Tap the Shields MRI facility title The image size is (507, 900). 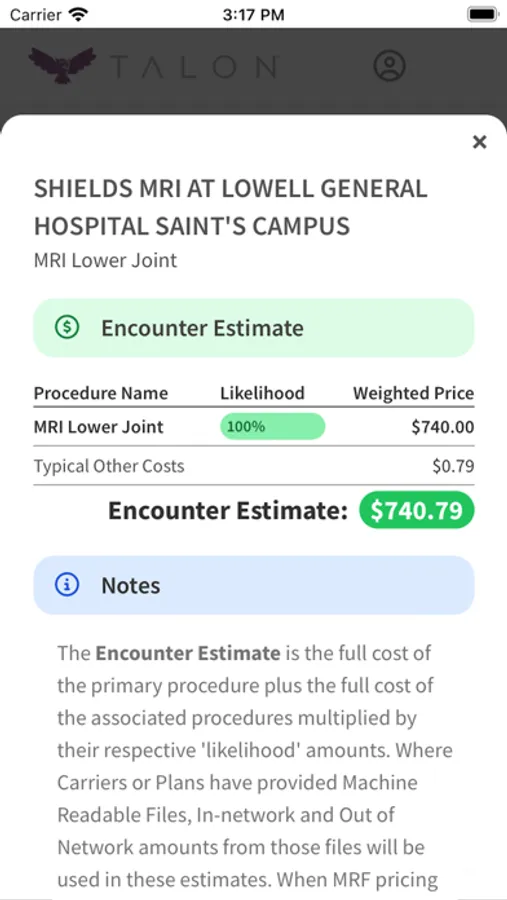pos(231,207)
